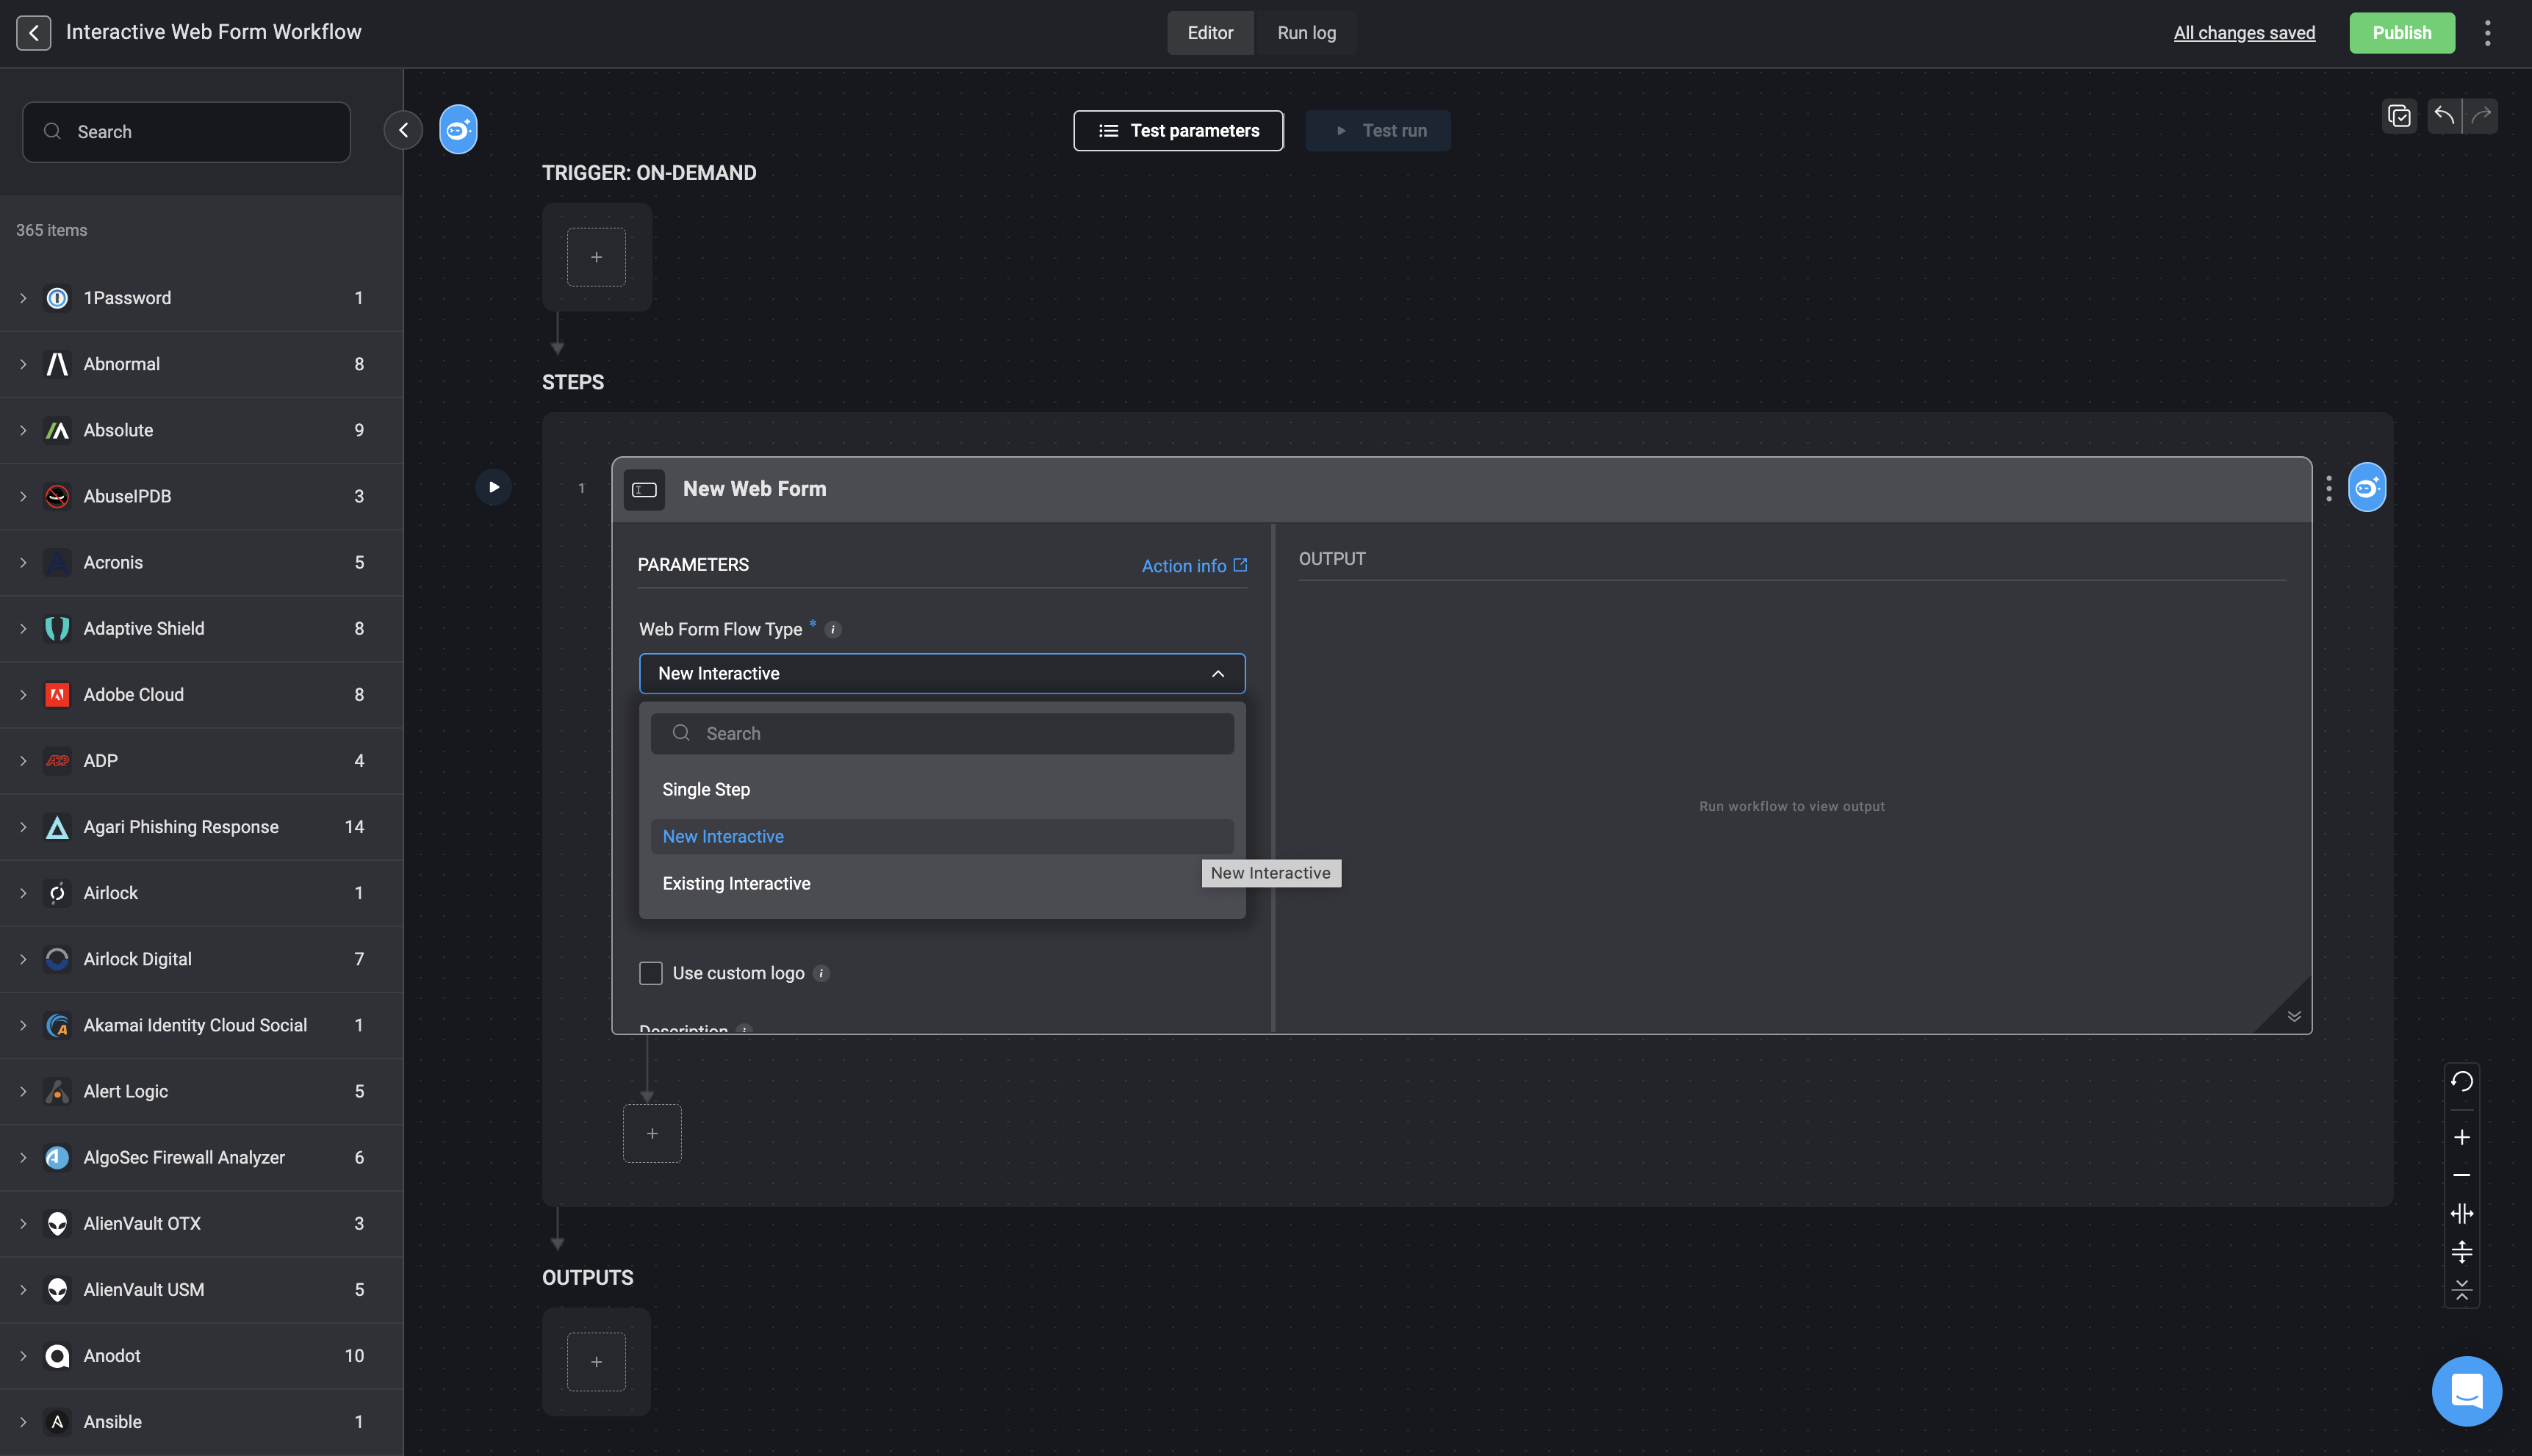Choose the Existing Interactive option
The width and height of the screenshot is (2532, 1456).
(x=736, y=884)
